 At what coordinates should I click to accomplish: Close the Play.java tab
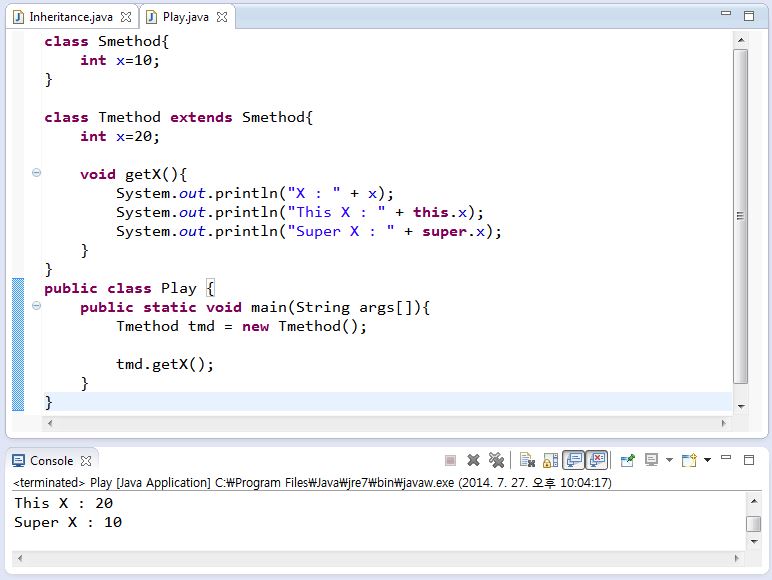(x=222, y=17)
